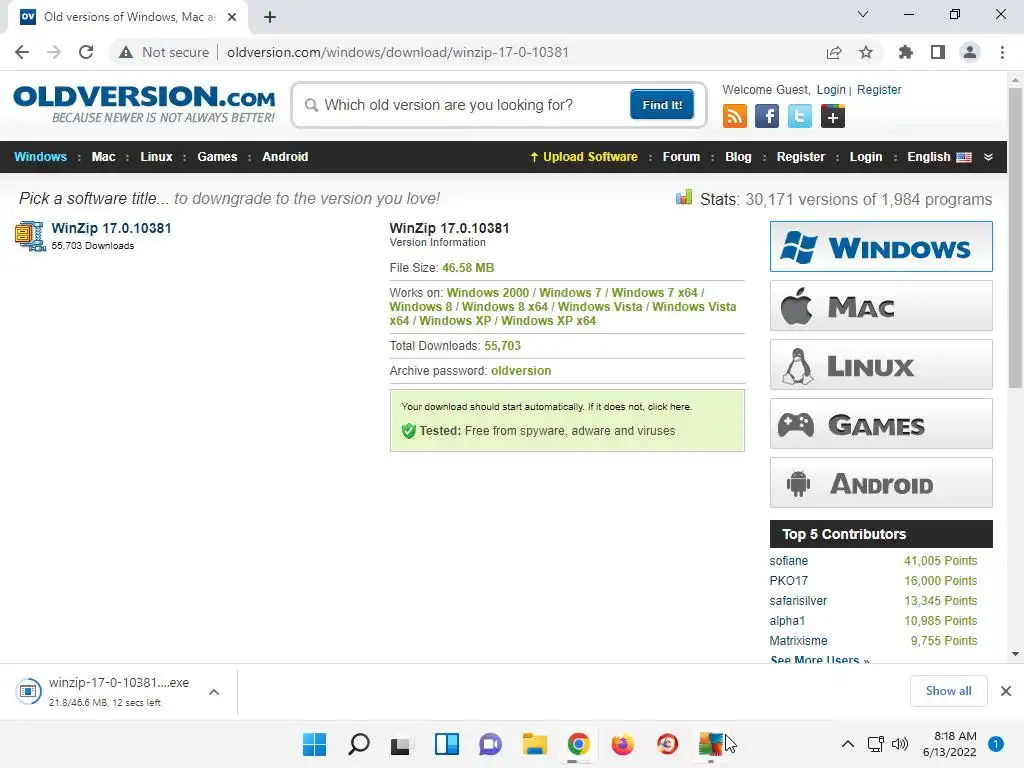The image size is (1024, 768).
Task: Open the Facebook icon in header
Action: coord(767,116)
